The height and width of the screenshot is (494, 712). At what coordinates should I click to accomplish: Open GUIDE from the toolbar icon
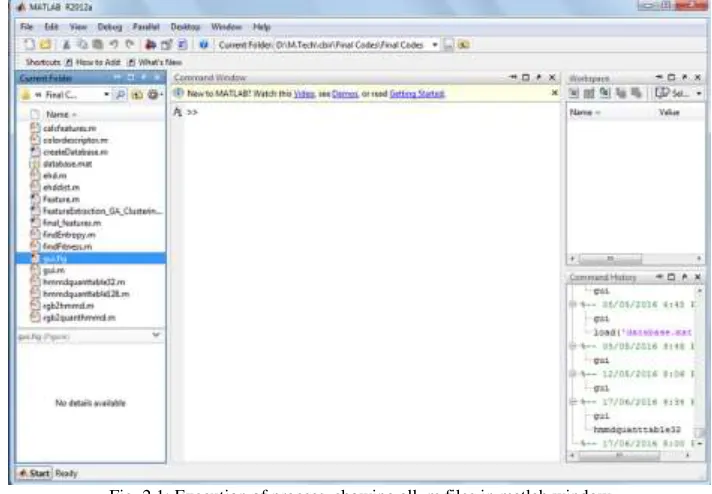[x=166, y=44]
